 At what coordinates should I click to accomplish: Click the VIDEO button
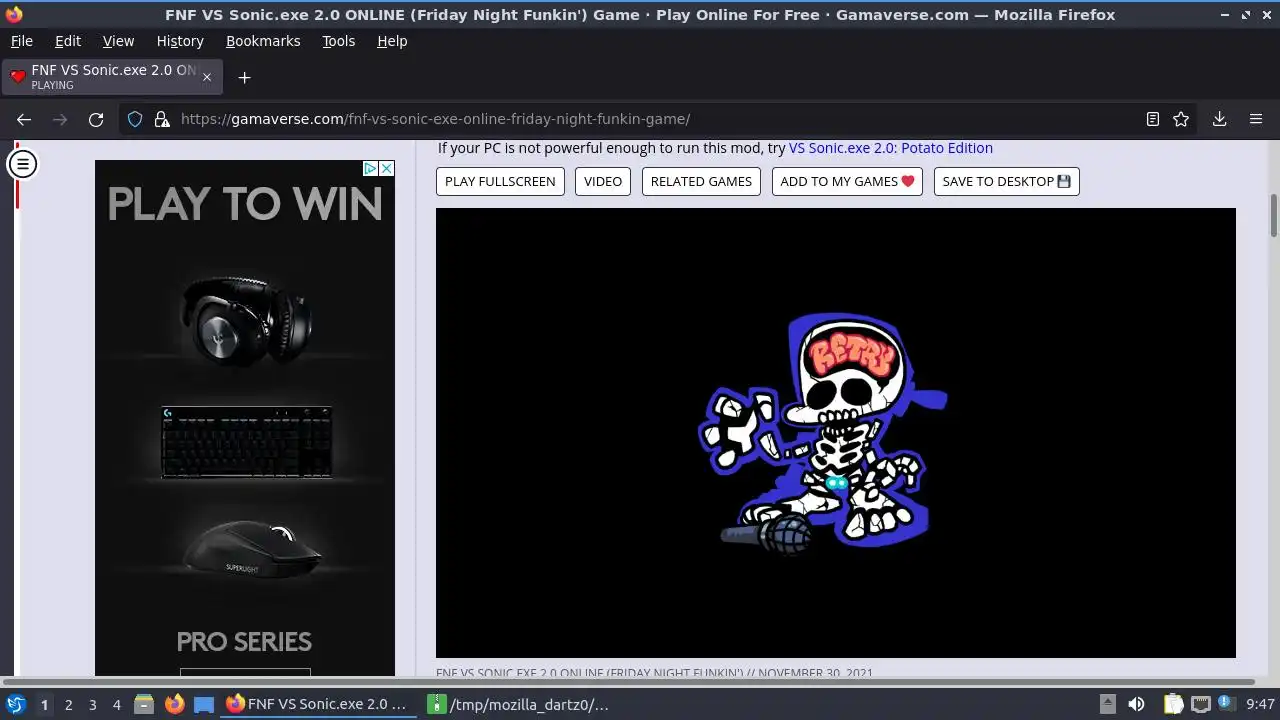603,181
